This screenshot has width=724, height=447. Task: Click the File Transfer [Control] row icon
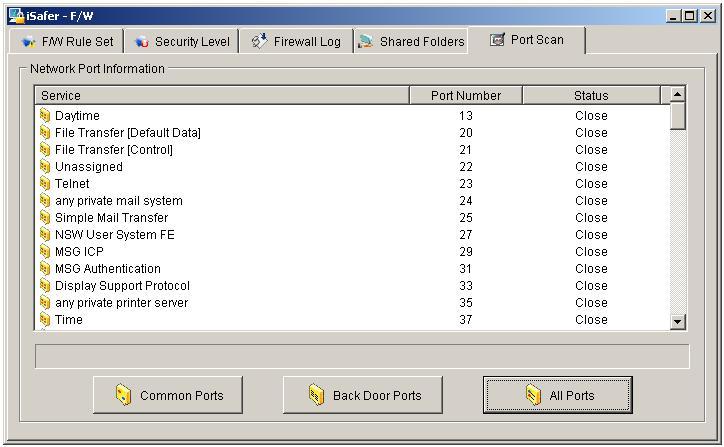click(45, 149)
